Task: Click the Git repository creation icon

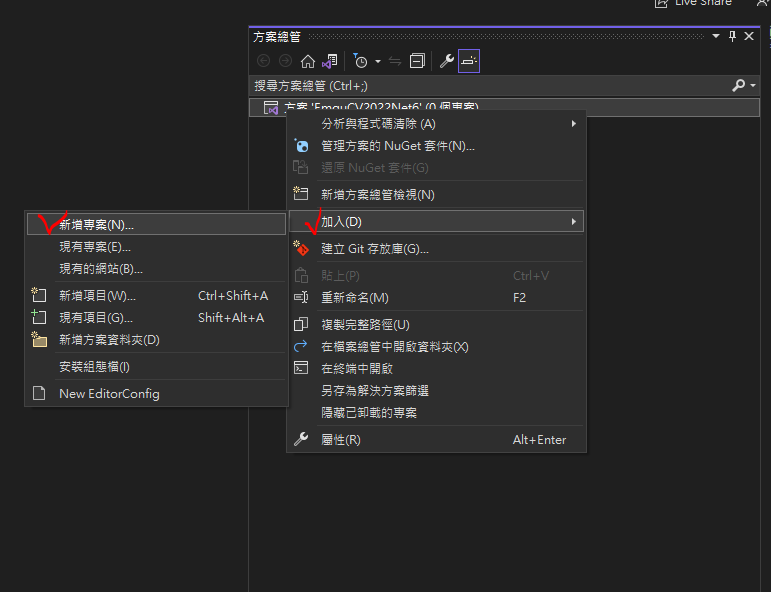Action: click(301, 248)
